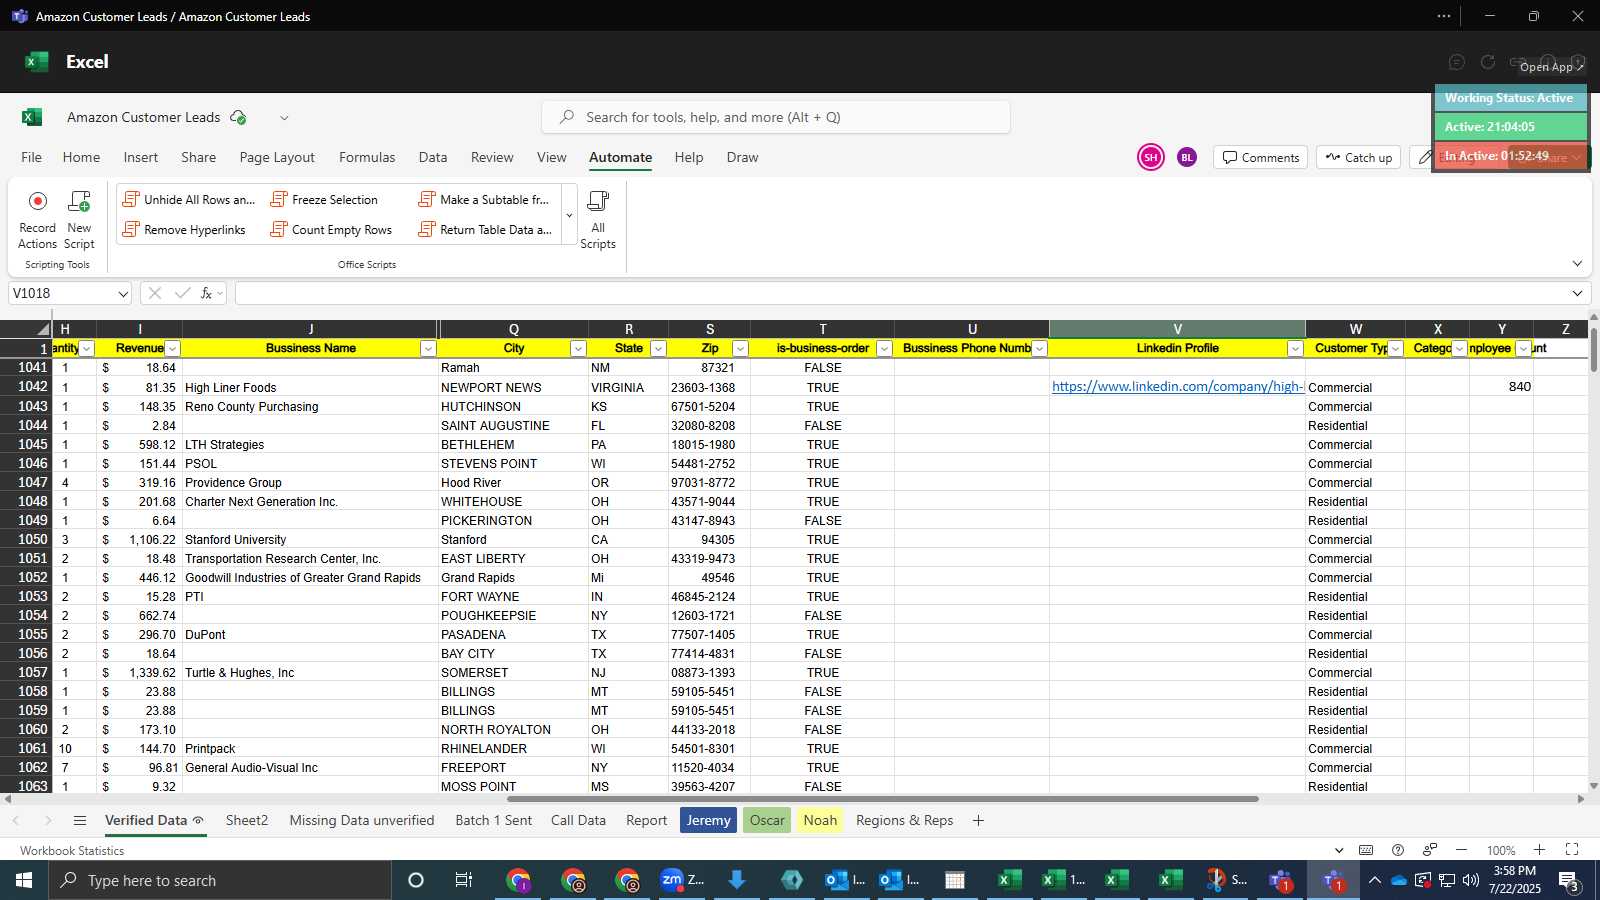Switch to the Insert ribbon tab
1600x900 pixels.
click(141, 157)
